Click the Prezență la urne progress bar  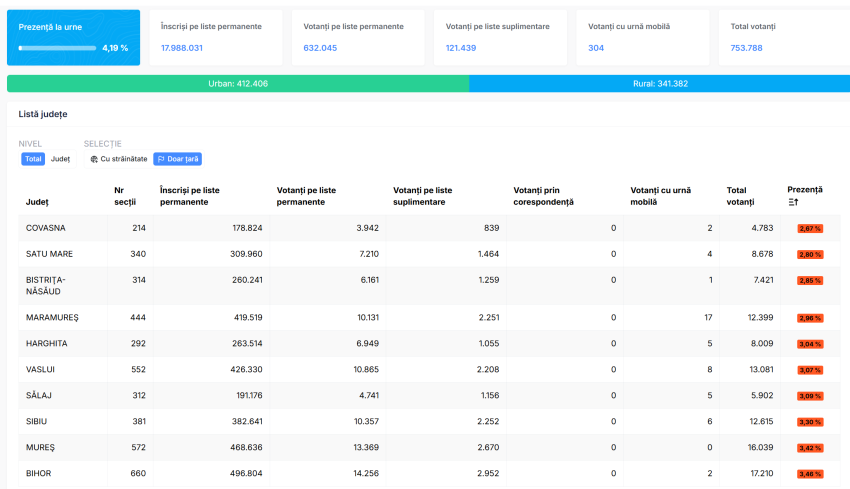point(57,48)
